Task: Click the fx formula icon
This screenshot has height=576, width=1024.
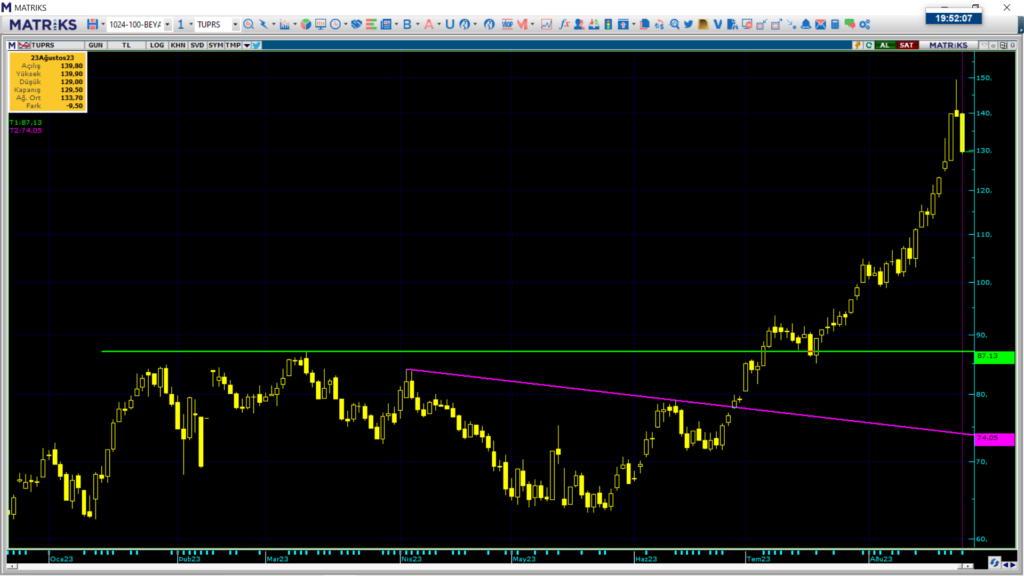Action: pyautogui.click(x=564, y=24)
